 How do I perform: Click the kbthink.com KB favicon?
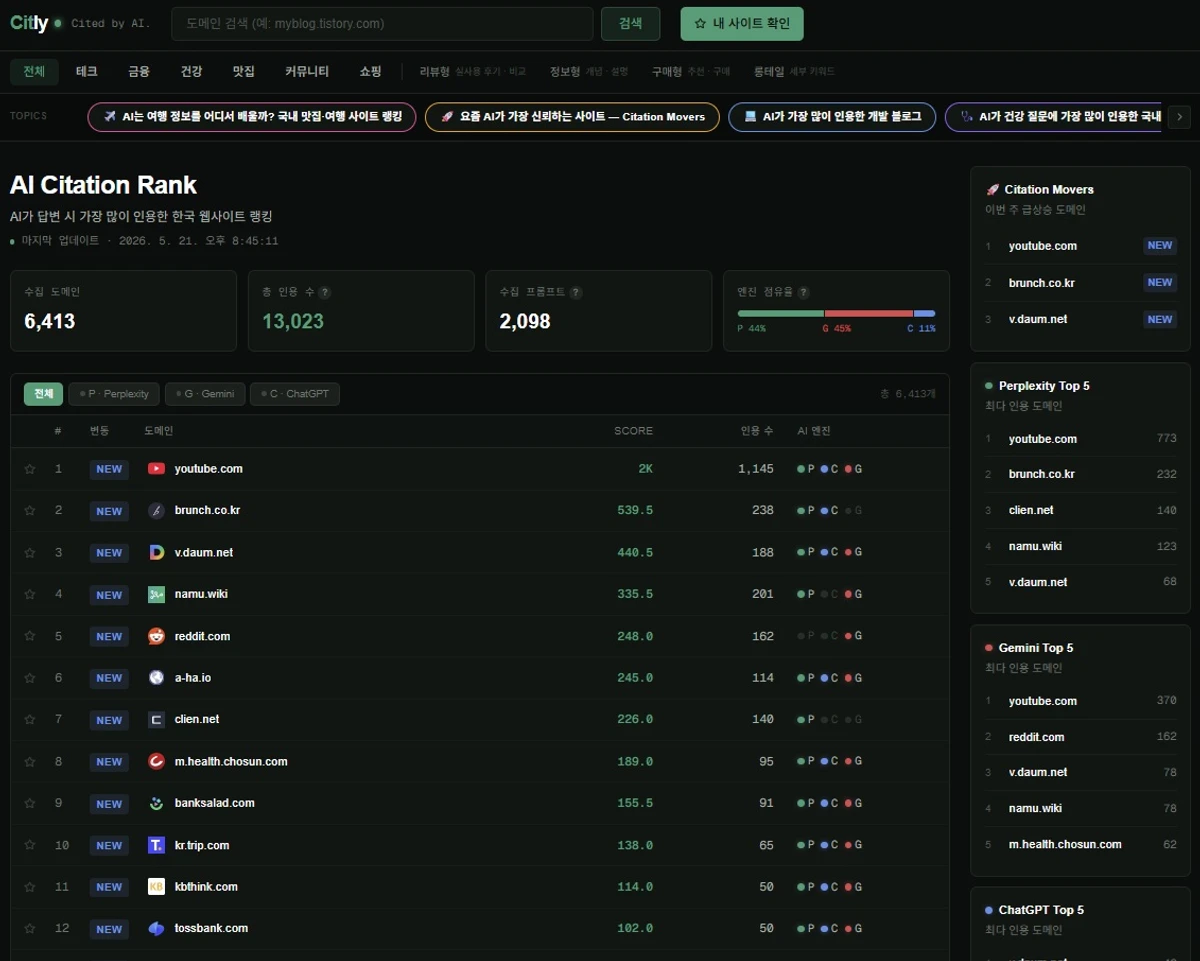coord(156,887)
